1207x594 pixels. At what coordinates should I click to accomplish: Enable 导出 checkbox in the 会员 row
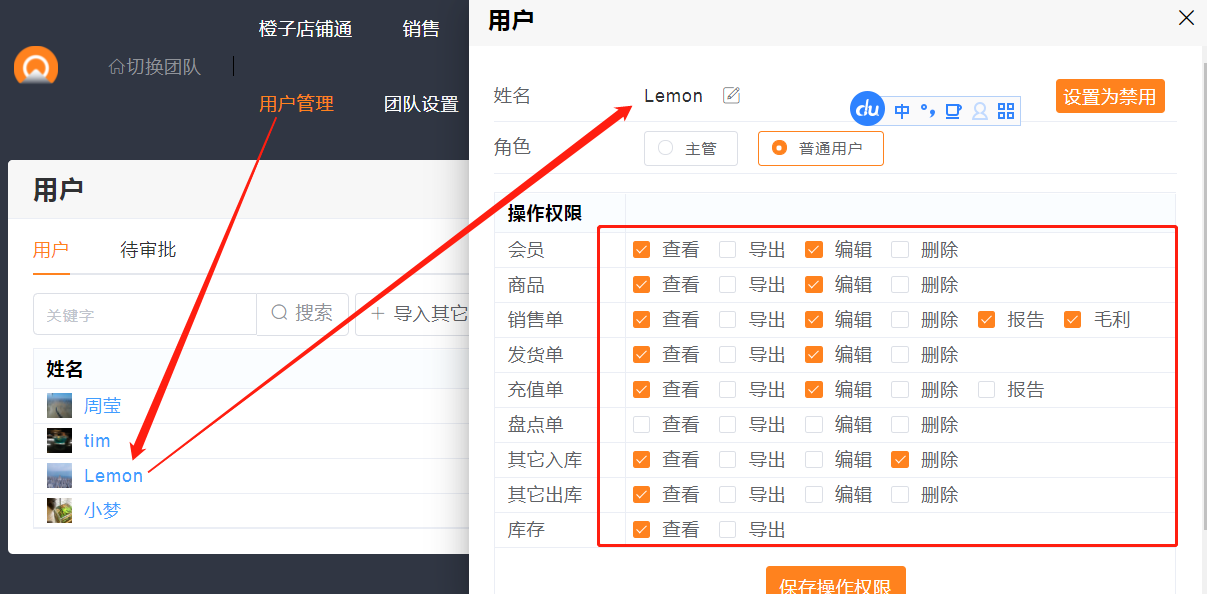(x=728, y=250)
